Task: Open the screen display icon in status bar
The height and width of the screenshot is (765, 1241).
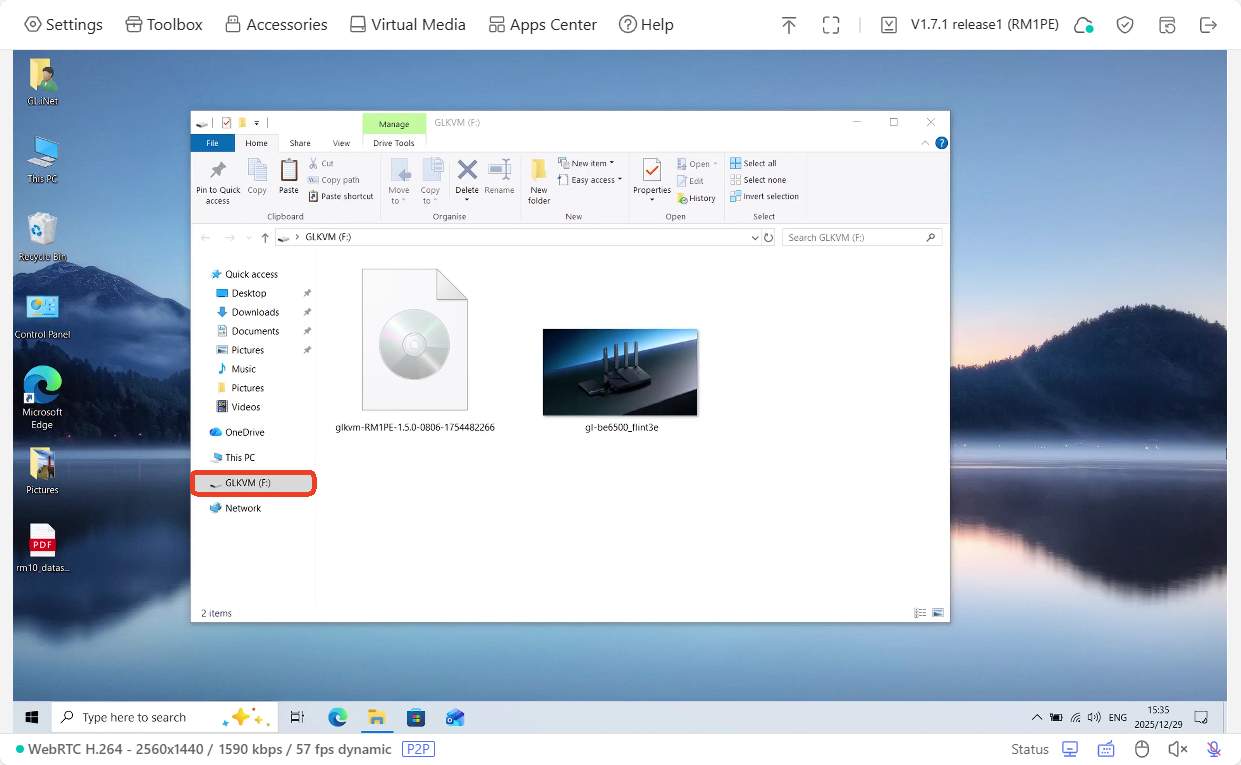Action: [1069, 748]
